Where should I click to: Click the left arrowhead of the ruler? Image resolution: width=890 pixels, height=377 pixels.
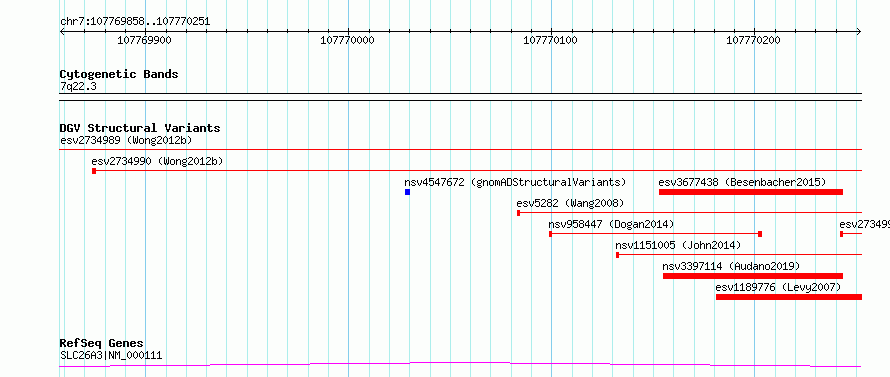[62, 32]
